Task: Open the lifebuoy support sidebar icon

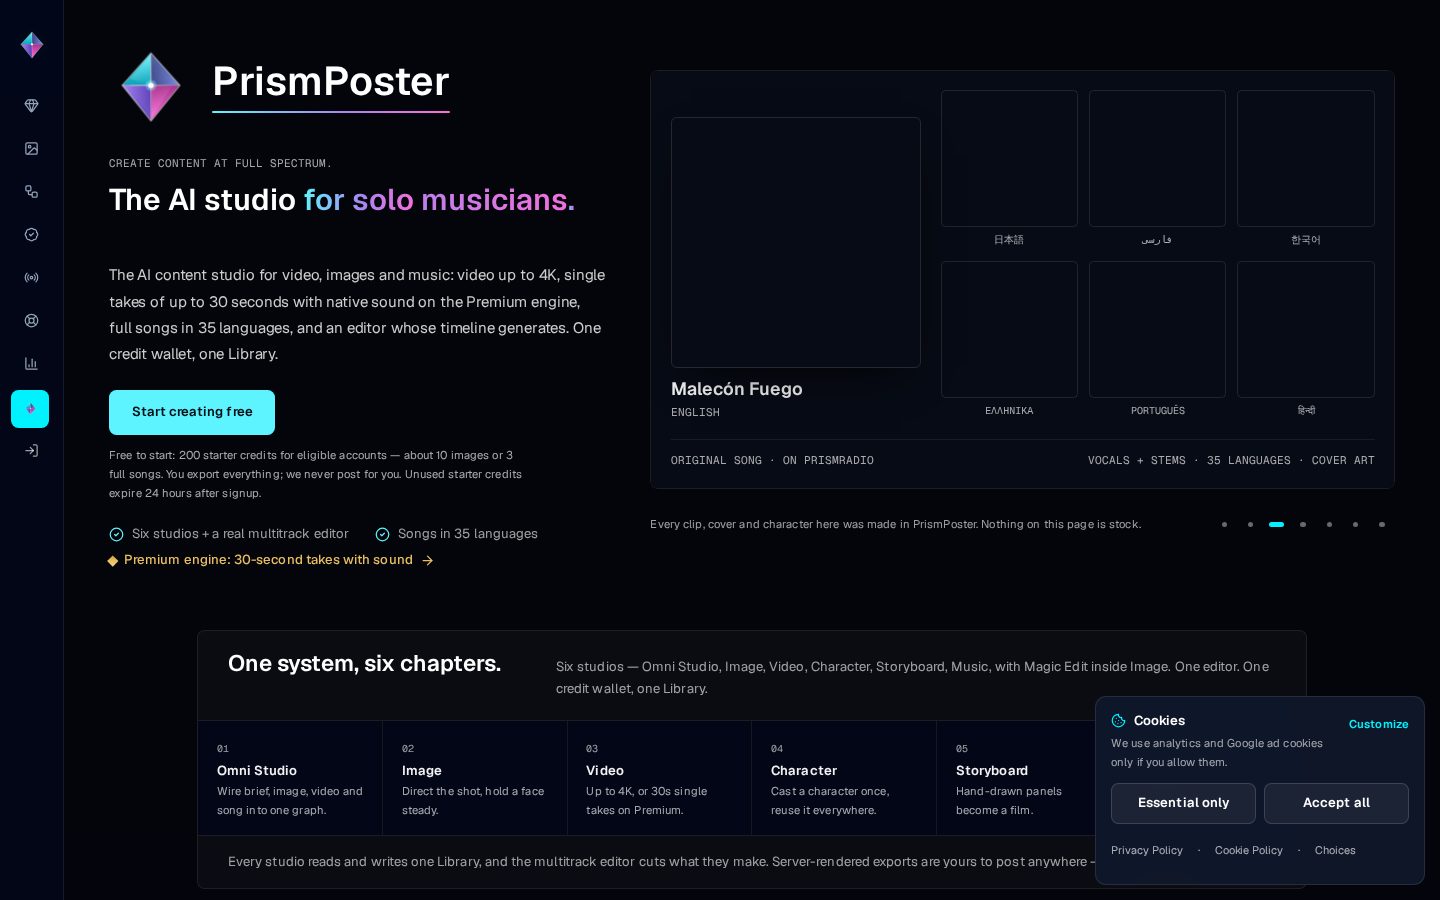Action: 31,321
